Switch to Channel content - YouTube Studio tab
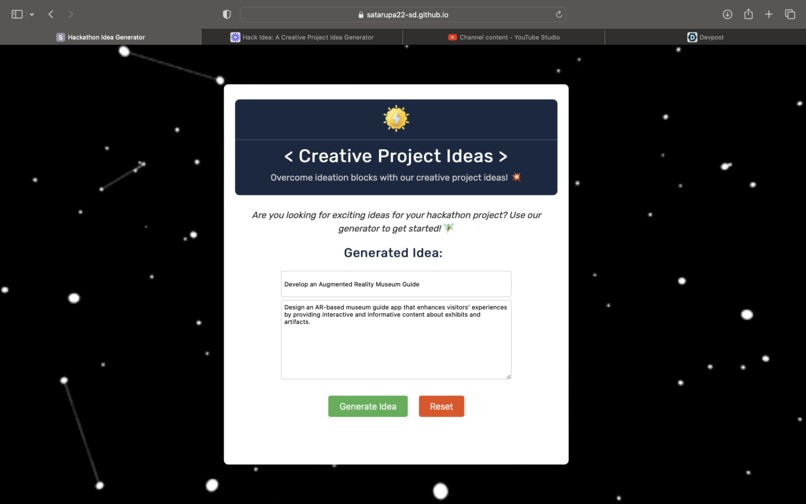The height and width of the screenshot is (504, 806). pos(504,37)
